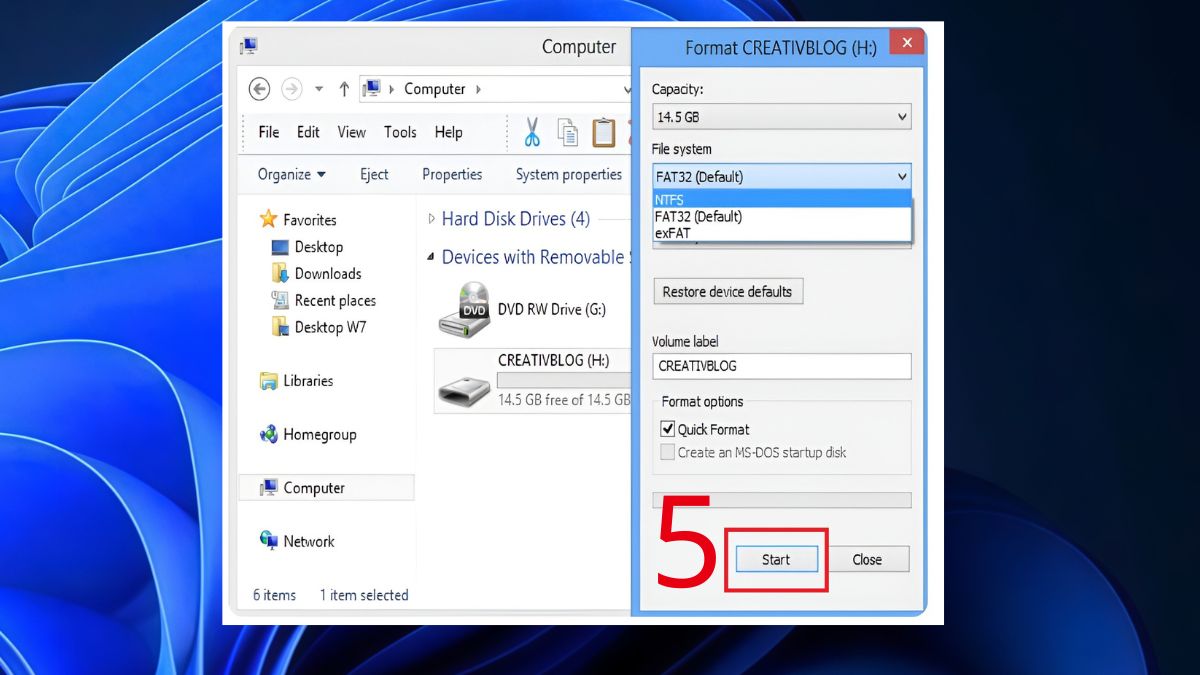Go up one folder level
1200x675 pixels.
344,89
